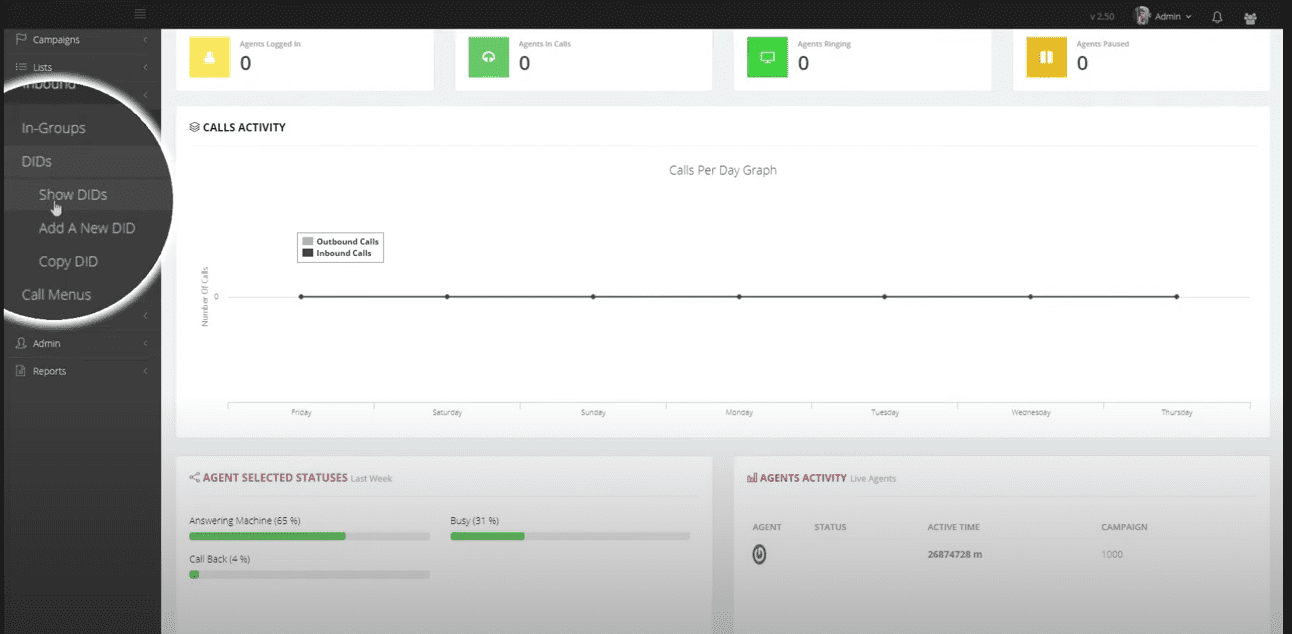Click the "Agents In Calls" label
Viewport: 1292px width, 634px height.
tap(545, 44)
